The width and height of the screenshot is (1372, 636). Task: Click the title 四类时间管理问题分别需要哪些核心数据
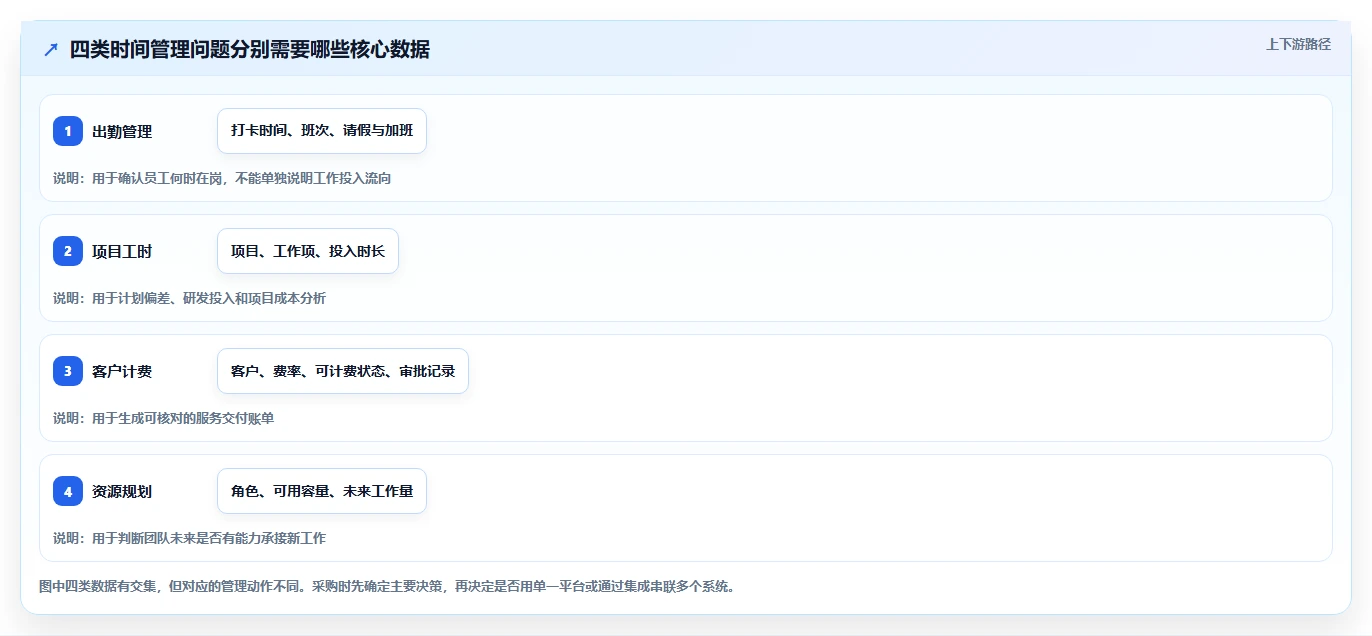pos(250,50)
